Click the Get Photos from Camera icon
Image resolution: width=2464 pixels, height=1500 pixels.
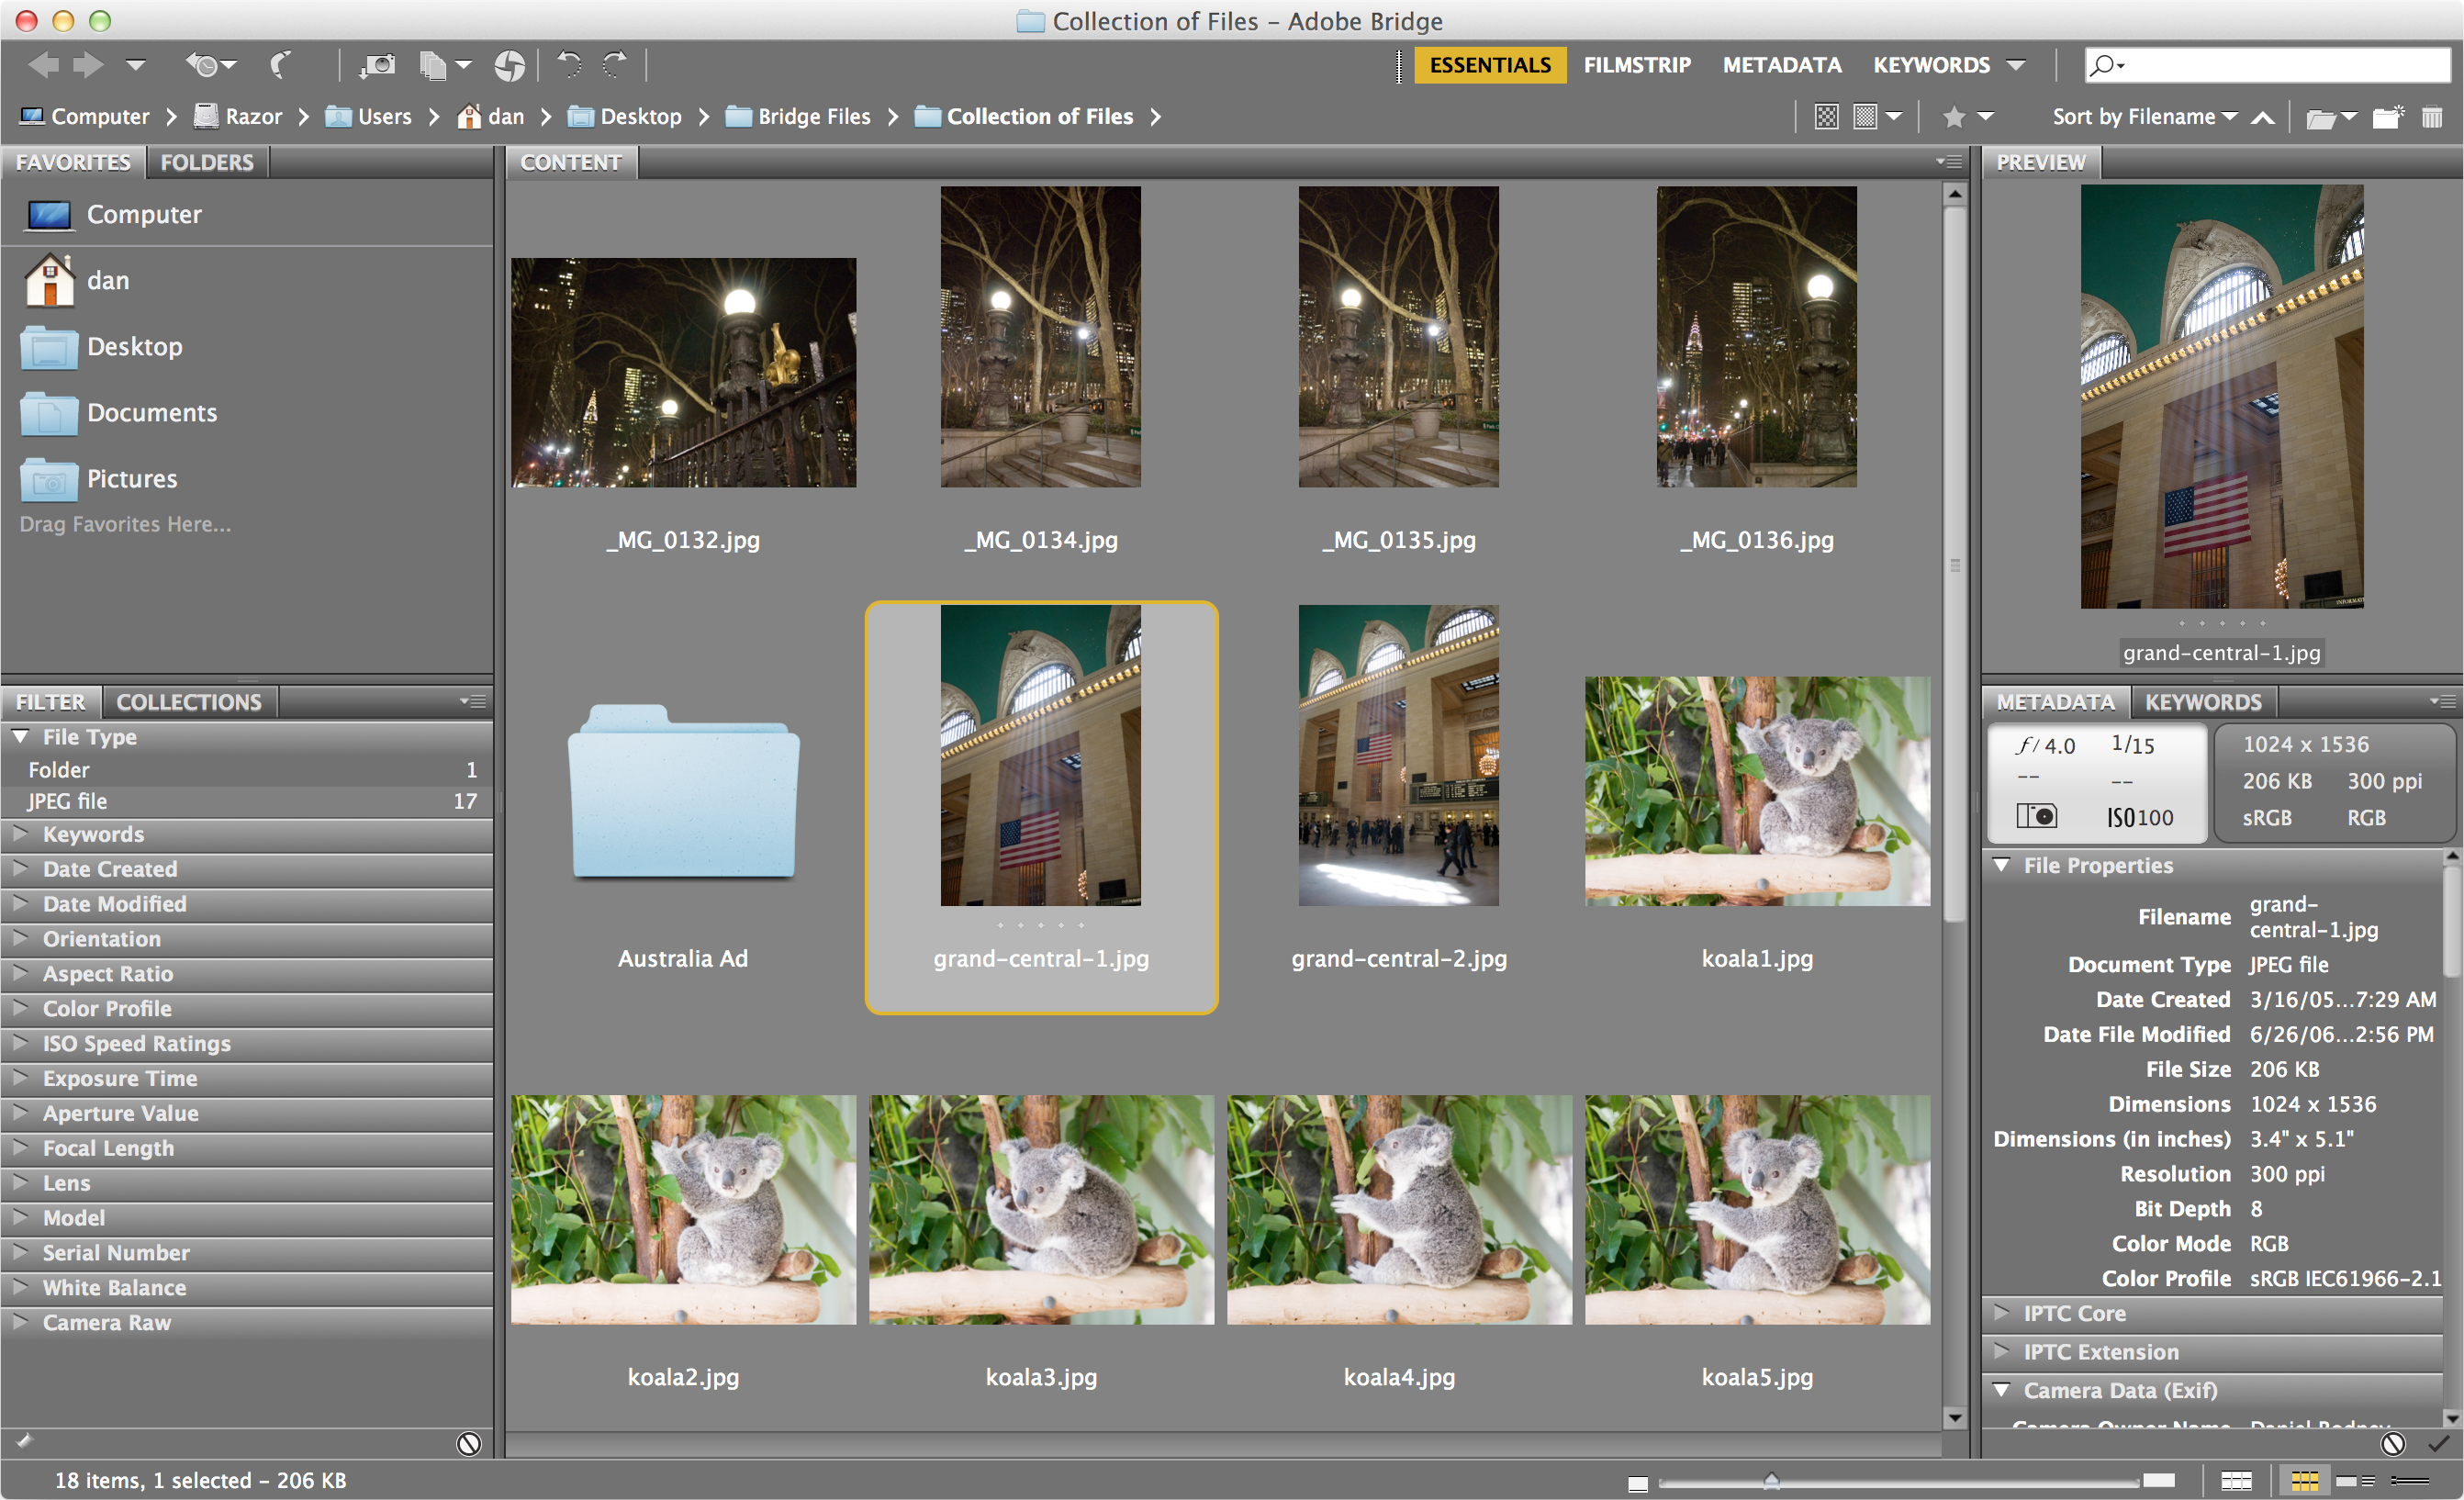379,64
